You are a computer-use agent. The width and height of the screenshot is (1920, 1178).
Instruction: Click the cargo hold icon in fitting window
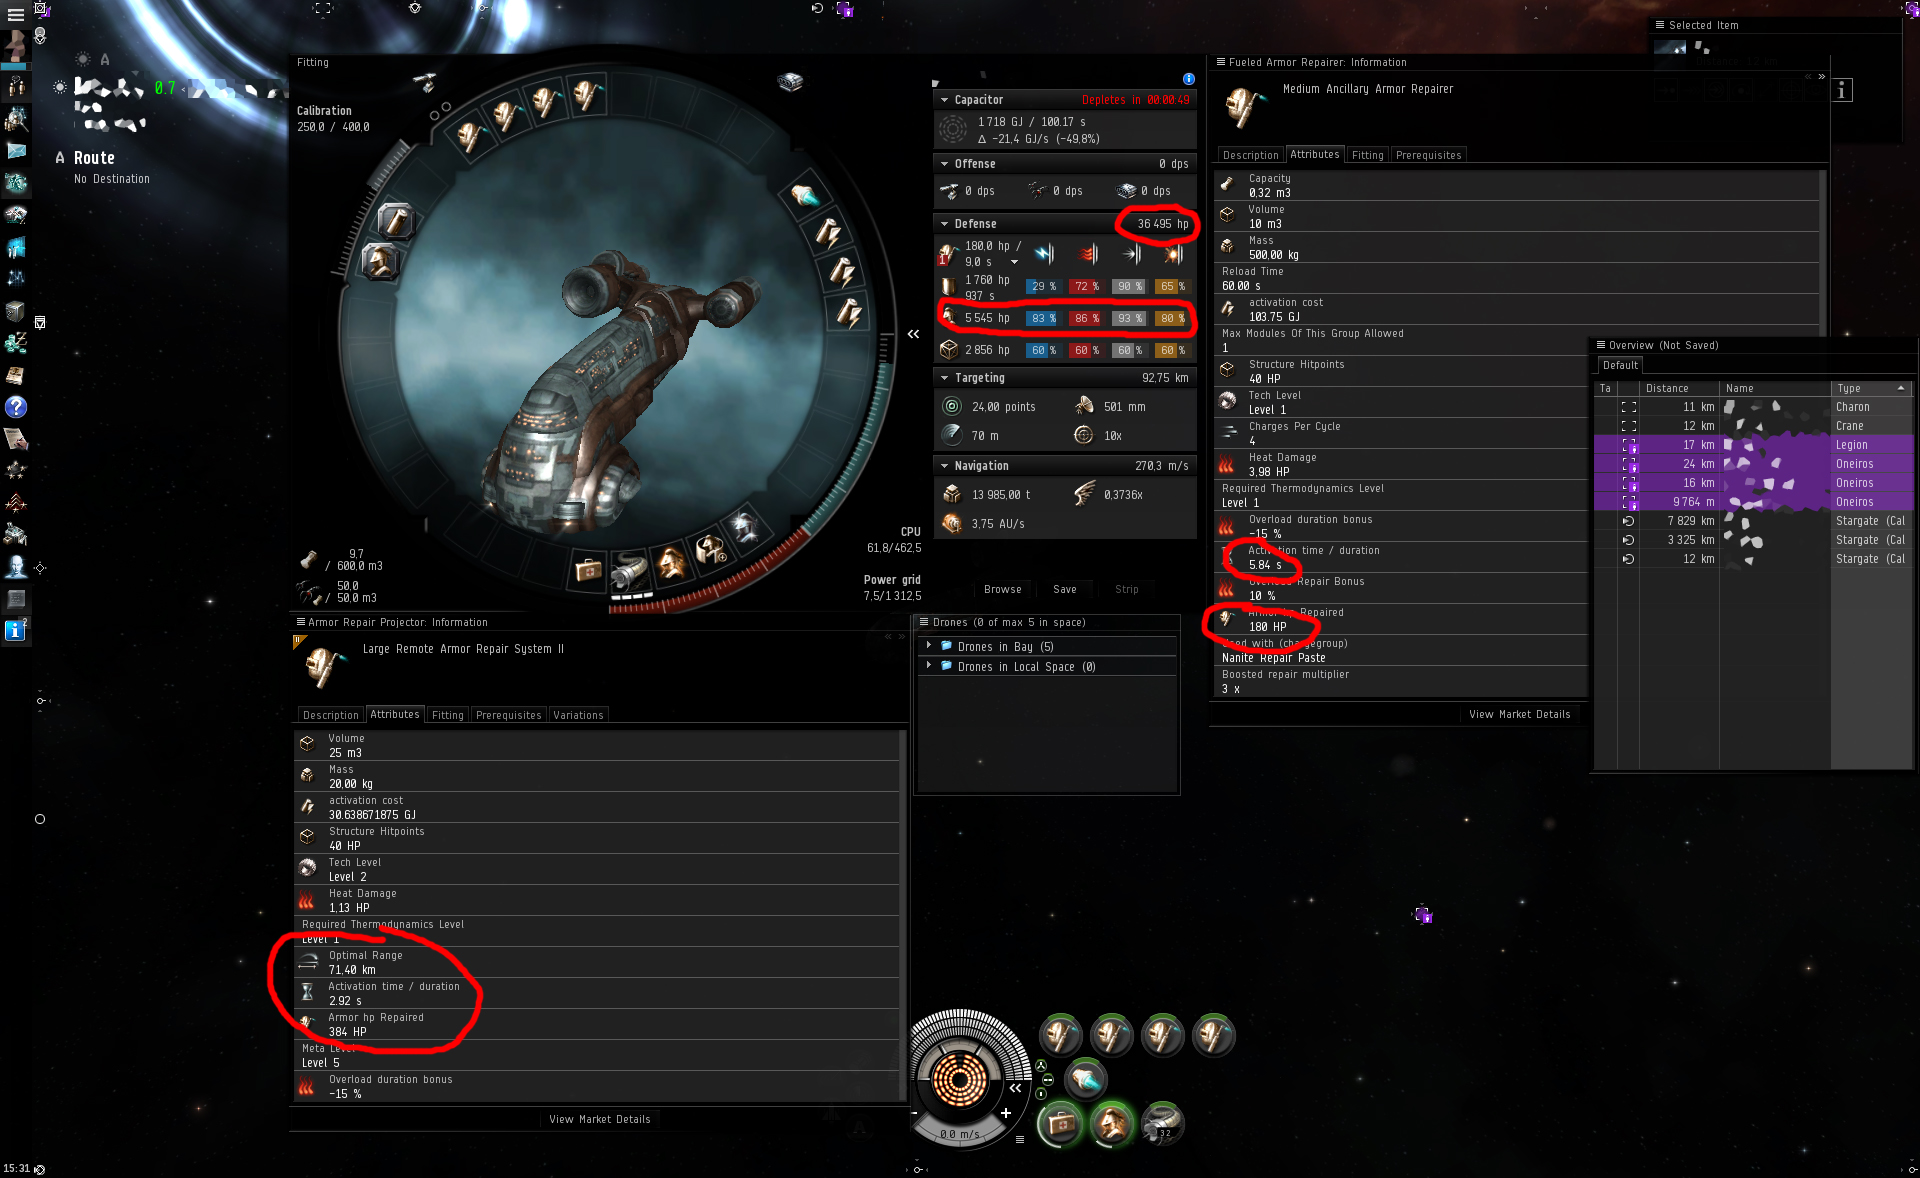coord(310,559)
